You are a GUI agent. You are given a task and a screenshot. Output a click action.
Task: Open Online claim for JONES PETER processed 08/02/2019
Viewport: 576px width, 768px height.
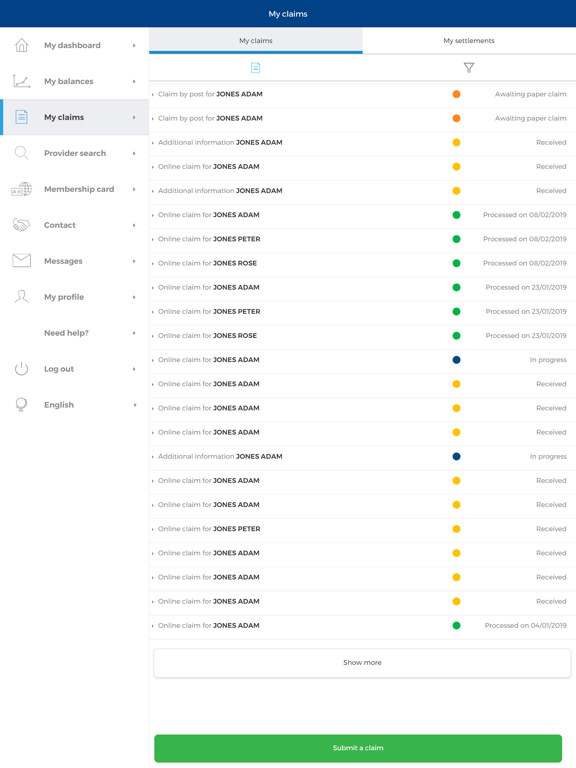[362, 239]
